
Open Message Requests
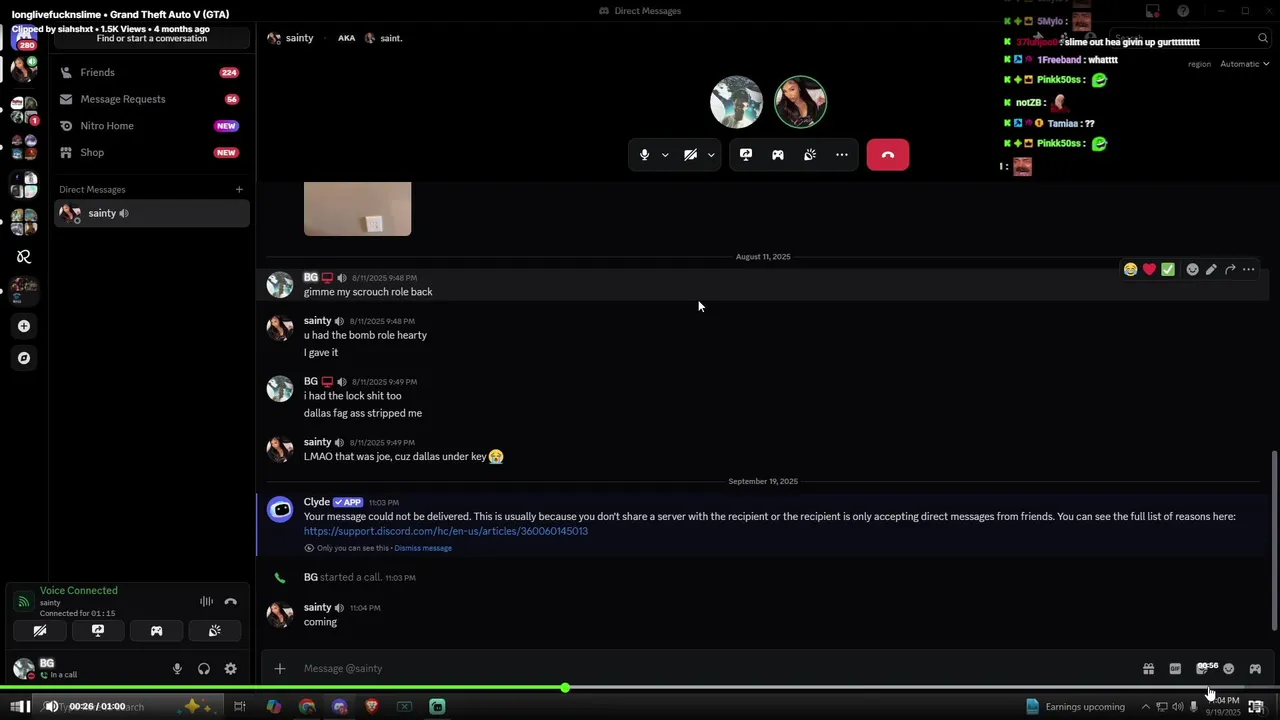click(151, 99)
